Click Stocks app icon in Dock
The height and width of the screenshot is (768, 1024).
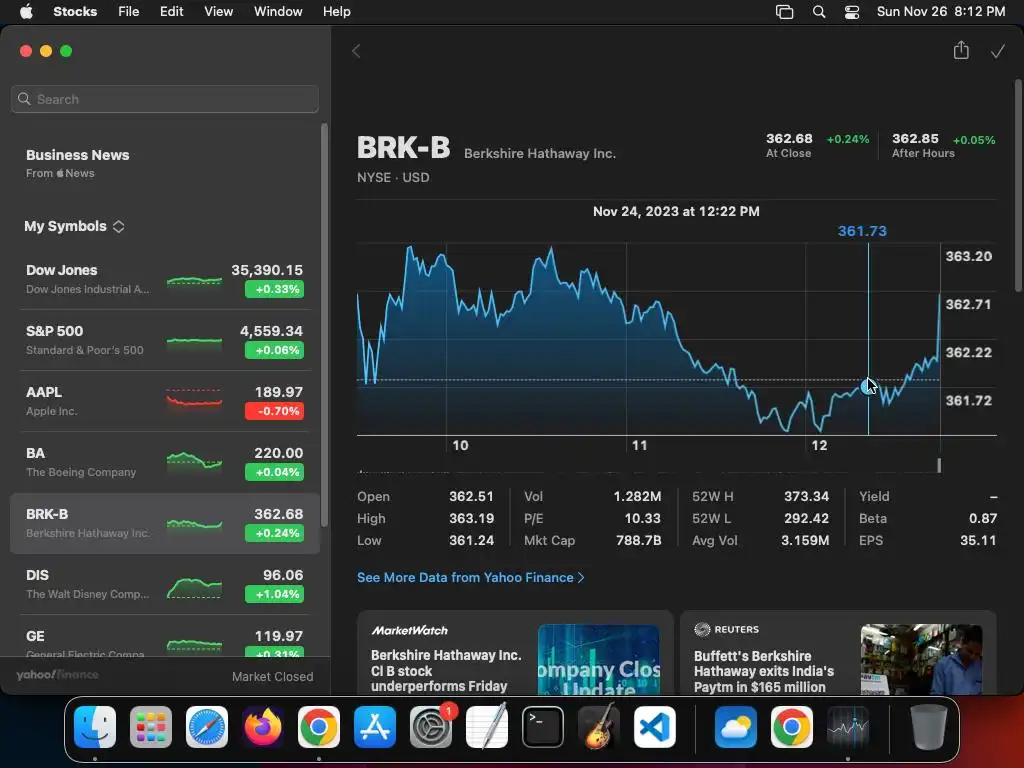click(848, 727)
